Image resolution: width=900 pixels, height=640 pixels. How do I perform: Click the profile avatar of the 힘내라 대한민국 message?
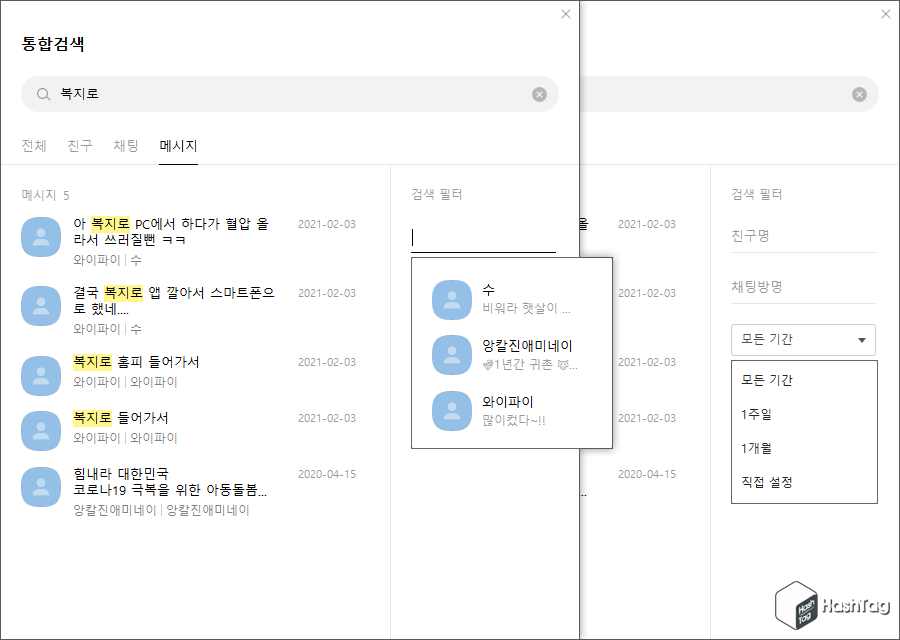(41, 487)
